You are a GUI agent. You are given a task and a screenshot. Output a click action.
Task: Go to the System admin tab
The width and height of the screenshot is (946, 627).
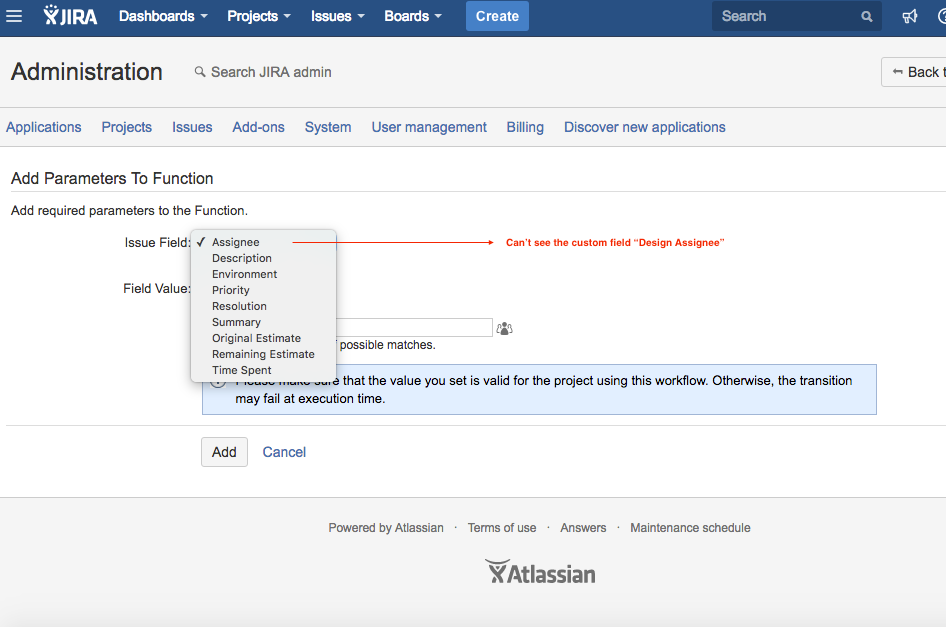(x=328, y=127)
